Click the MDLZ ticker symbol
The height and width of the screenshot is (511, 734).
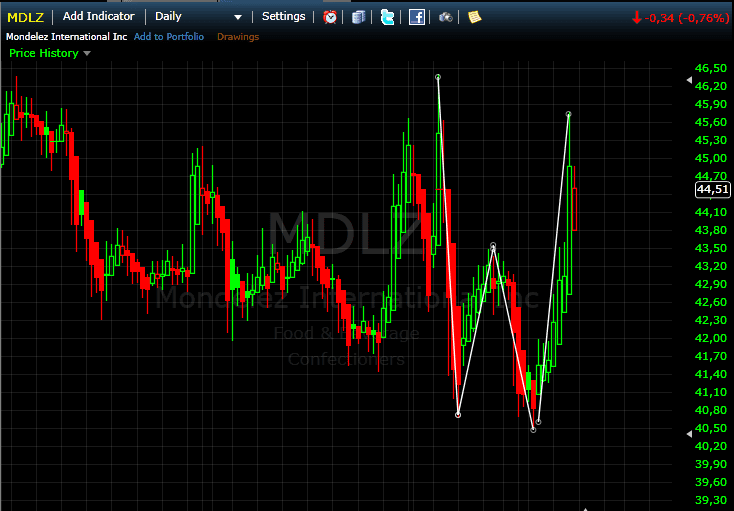coord(25,17)
